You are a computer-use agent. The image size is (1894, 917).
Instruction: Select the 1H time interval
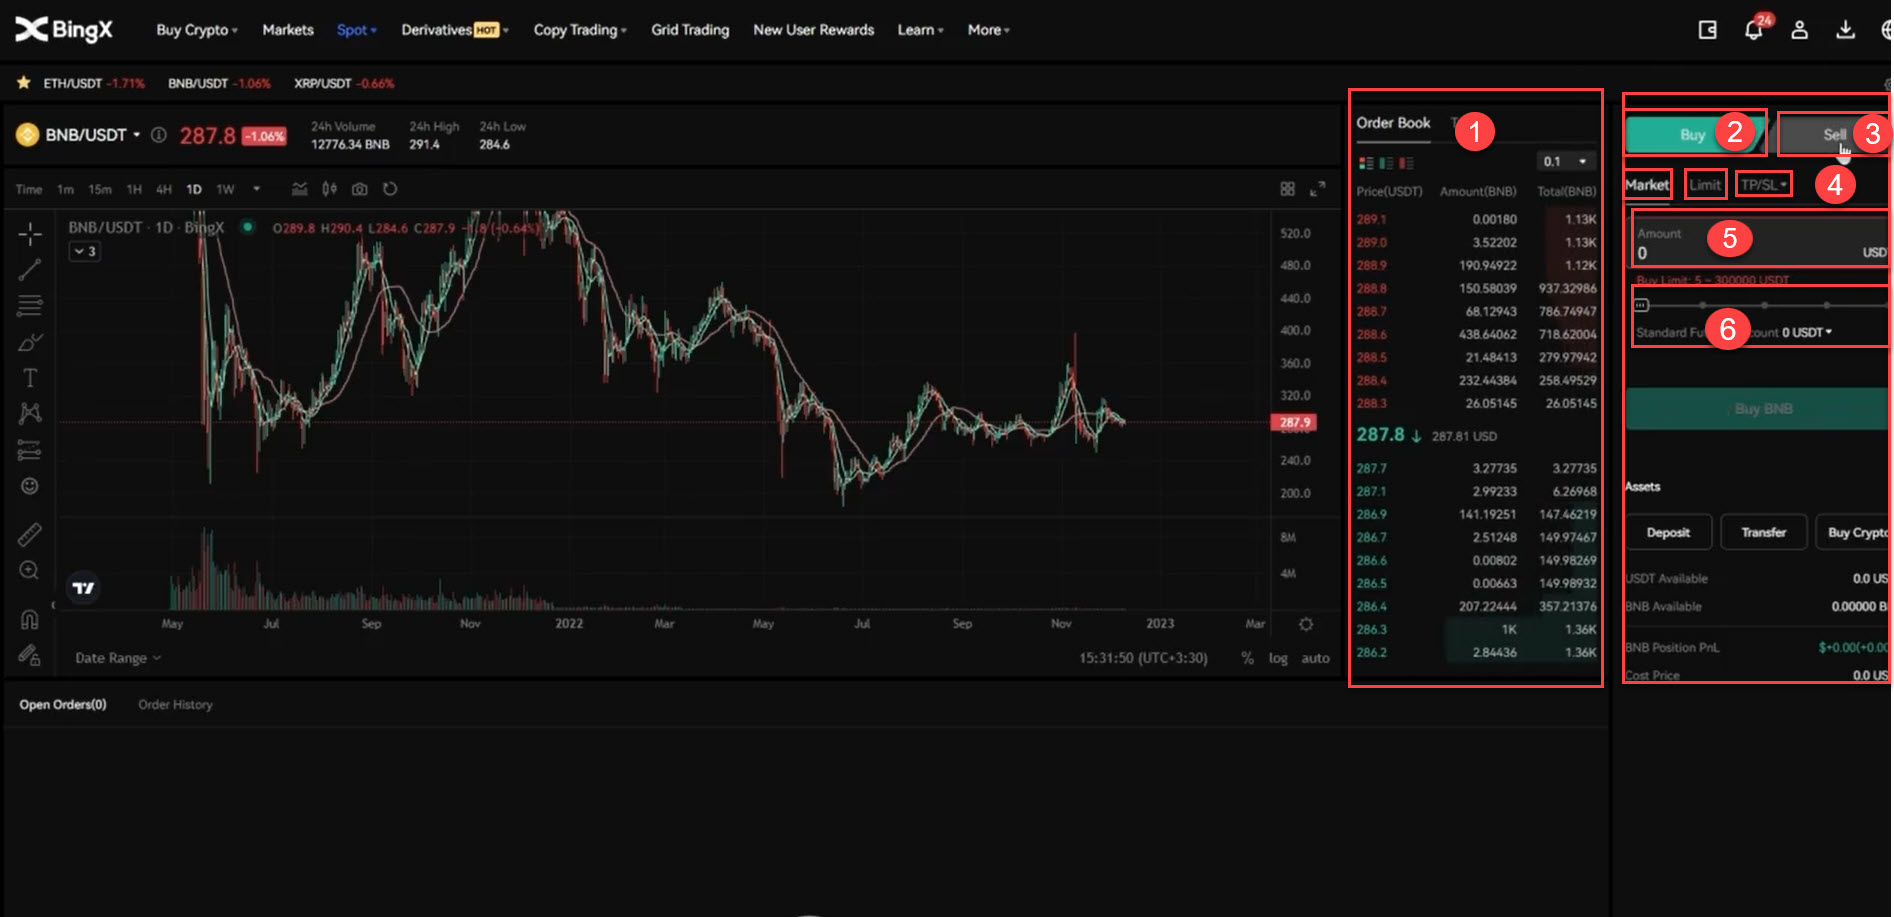[134, 189]
